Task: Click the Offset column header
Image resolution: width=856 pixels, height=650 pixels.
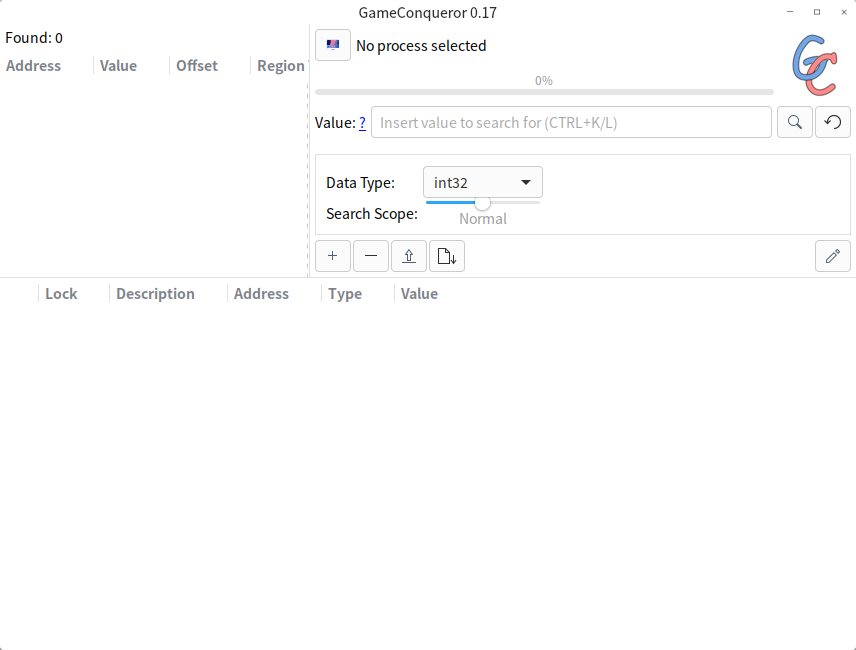Action: tap(197, 65)
